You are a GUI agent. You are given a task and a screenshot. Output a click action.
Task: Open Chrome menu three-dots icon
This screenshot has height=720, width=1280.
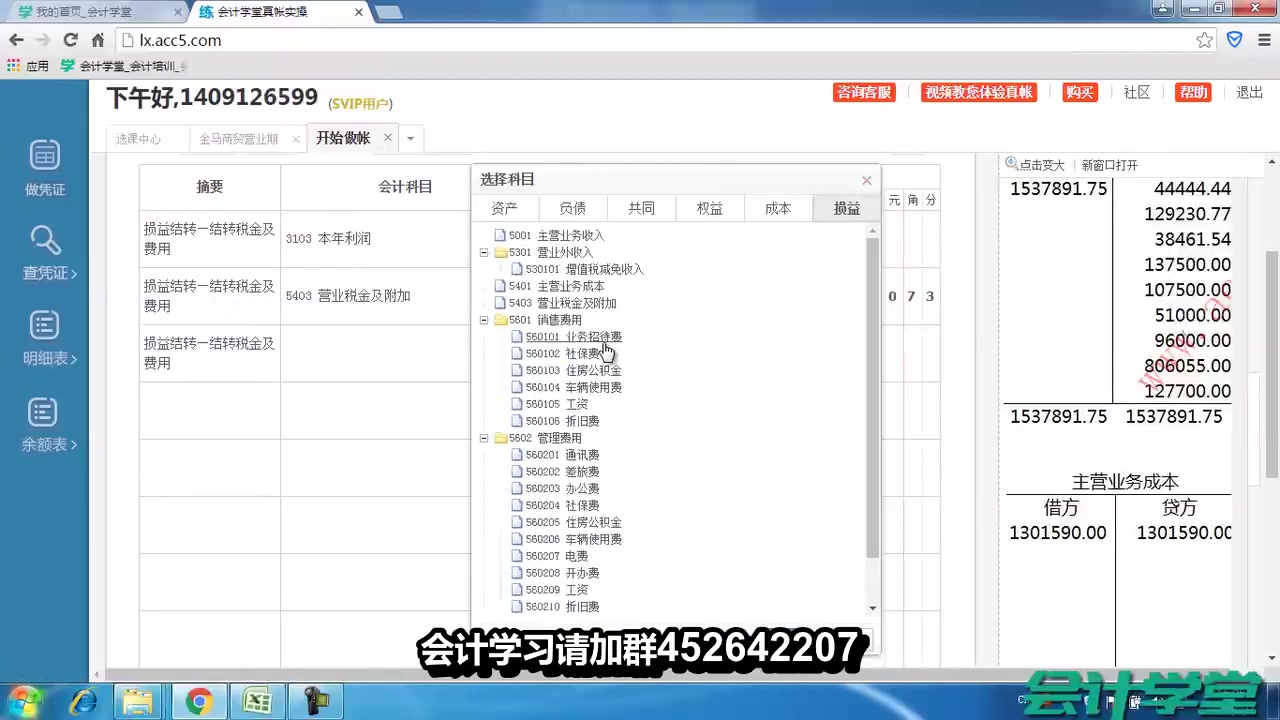[1262, 40]
